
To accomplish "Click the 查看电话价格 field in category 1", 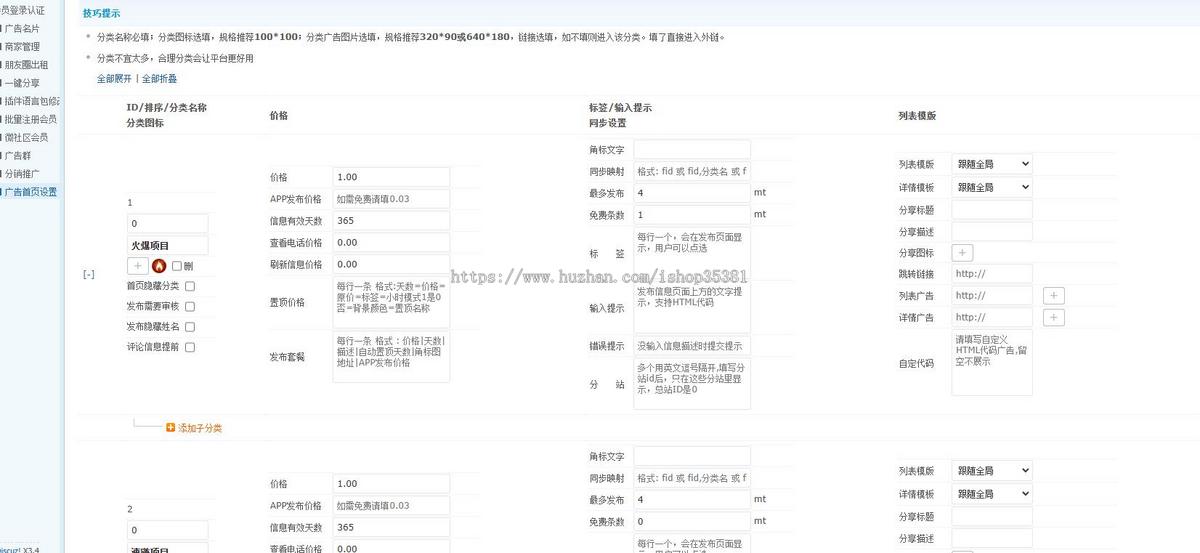I will [391, 242].
